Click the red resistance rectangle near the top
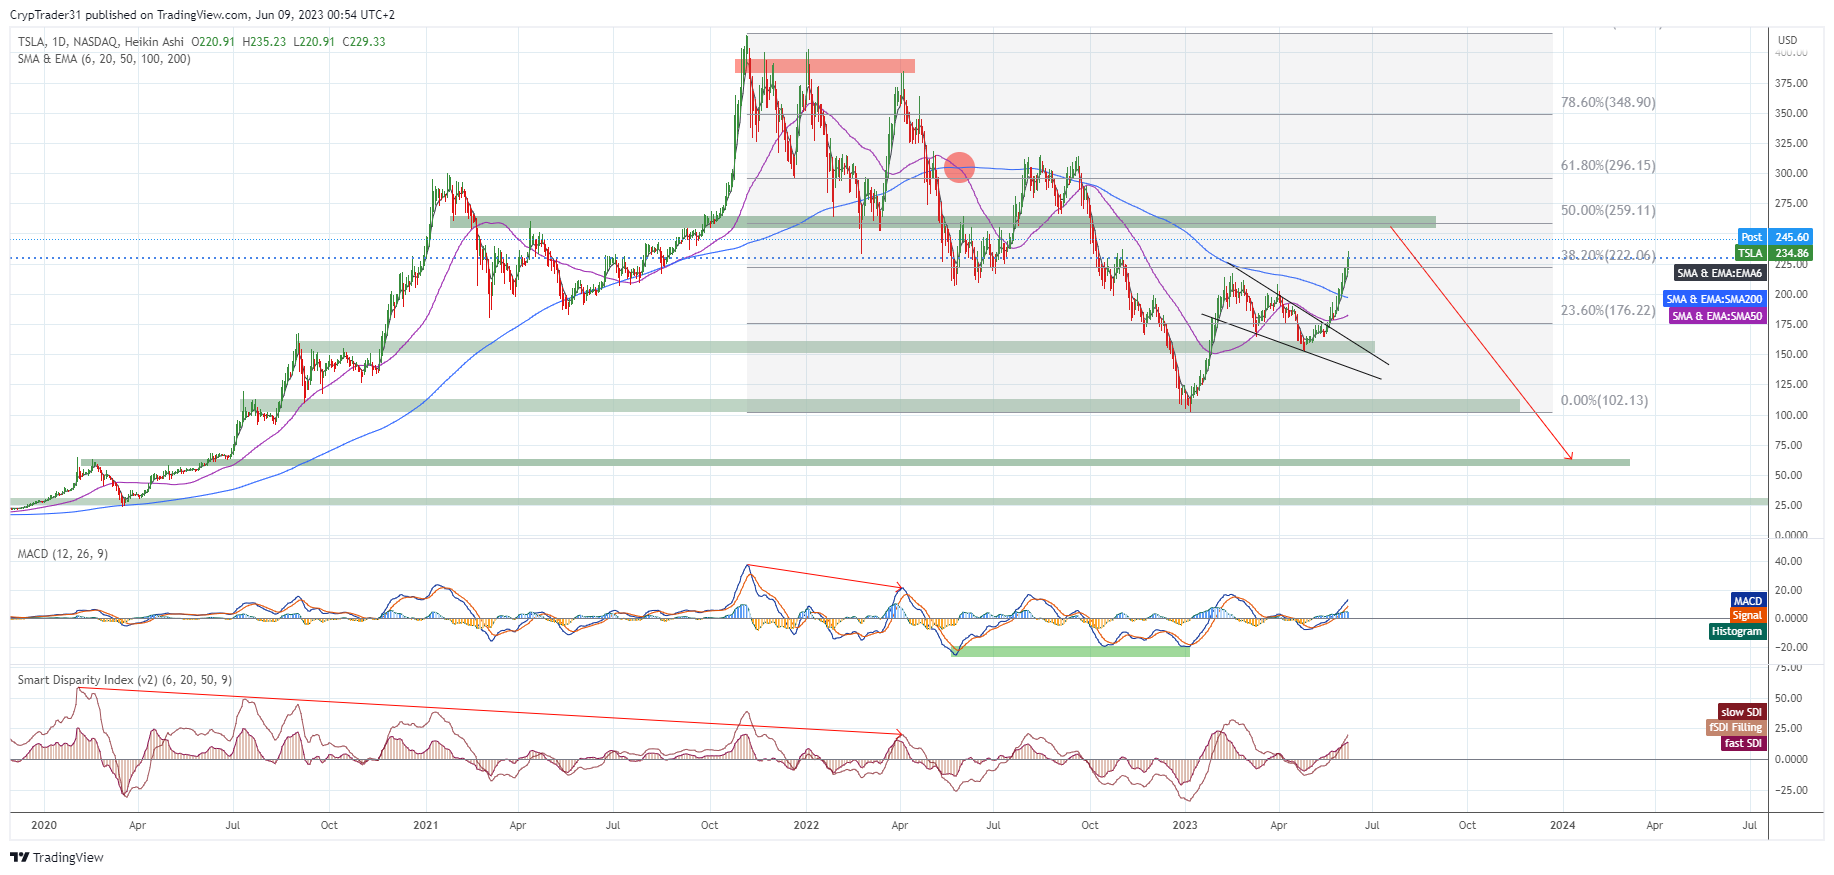1834x875 pixels. (825, 66)
